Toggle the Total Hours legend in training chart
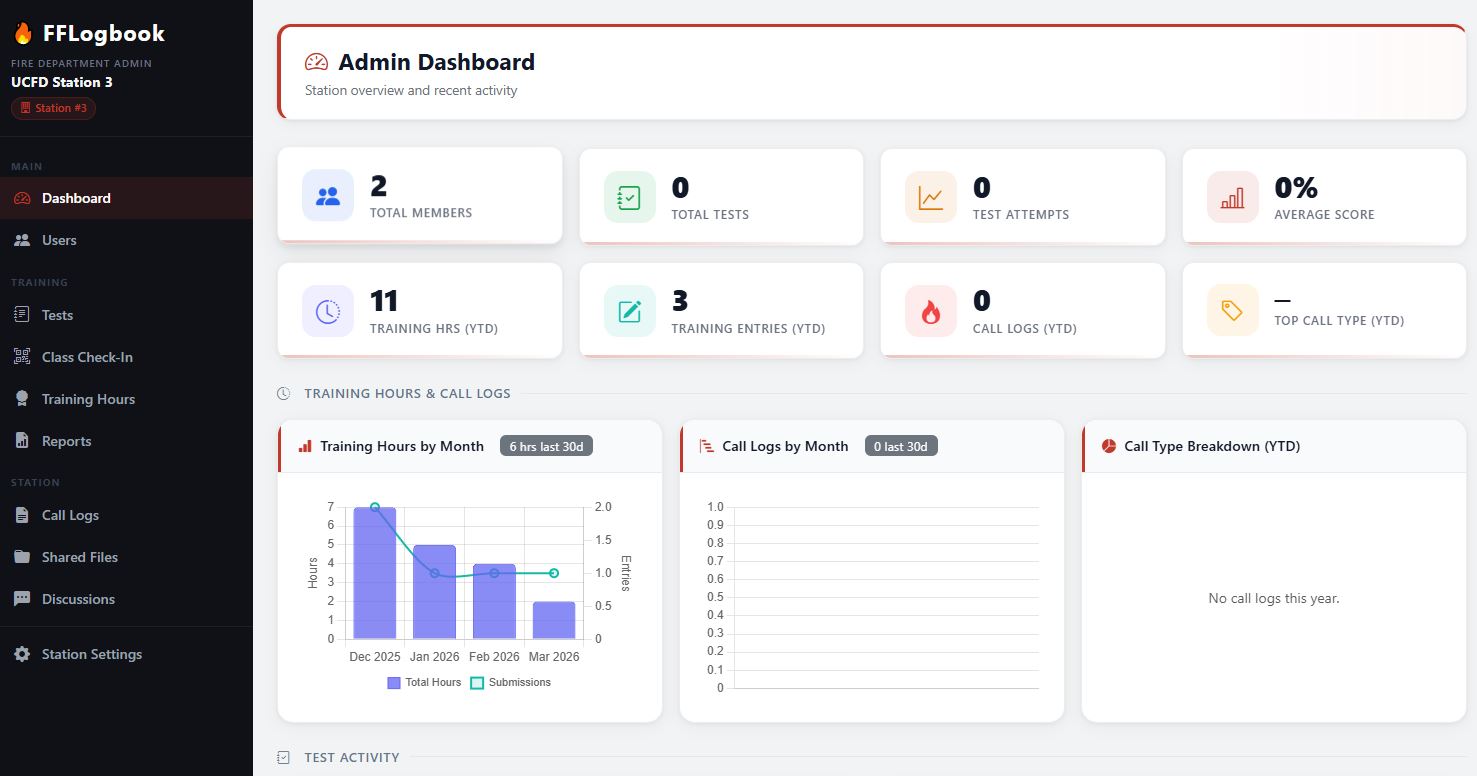1477x776 pixels. (x=426, y=682)
